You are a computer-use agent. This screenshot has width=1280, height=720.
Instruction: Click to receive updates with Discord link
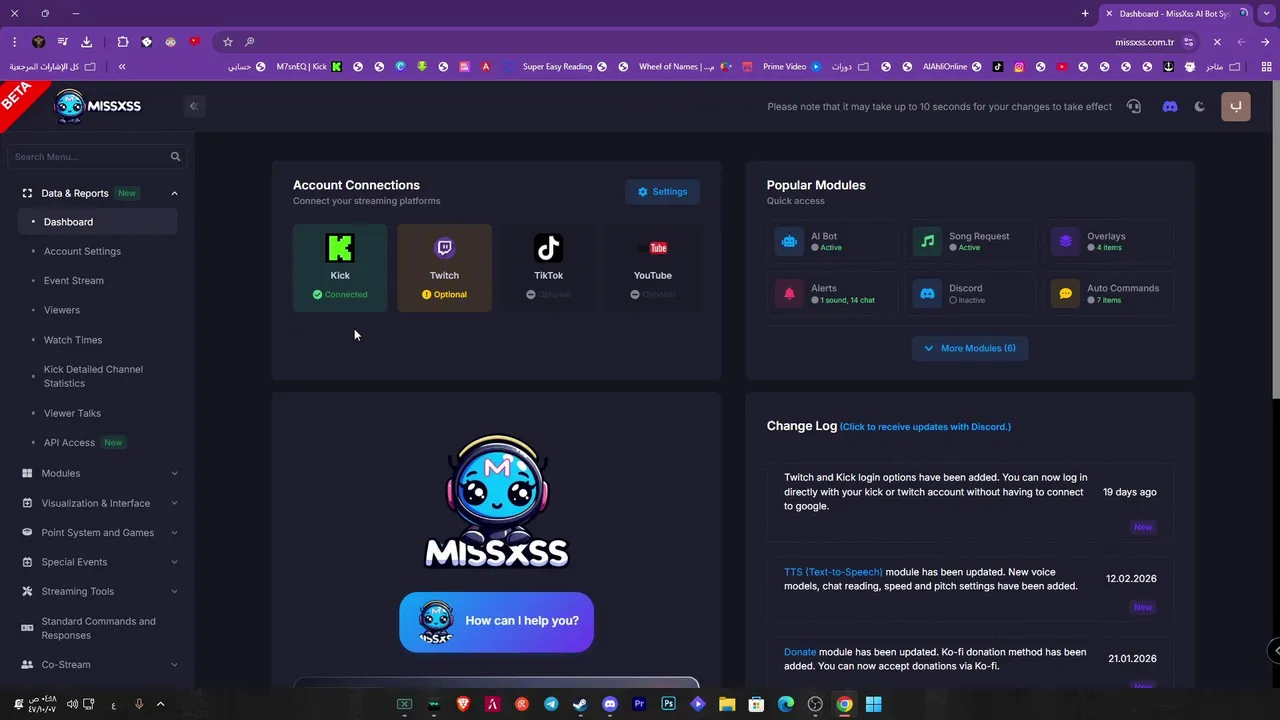point(925,427)
